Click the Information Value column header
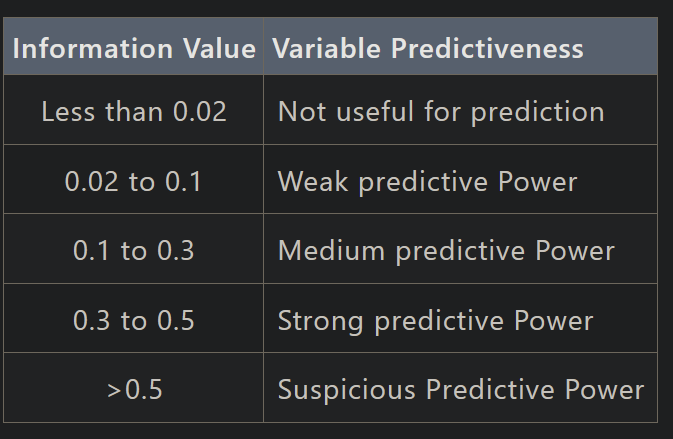The width and height of the screenshot is (673, 439). point(133,46)
